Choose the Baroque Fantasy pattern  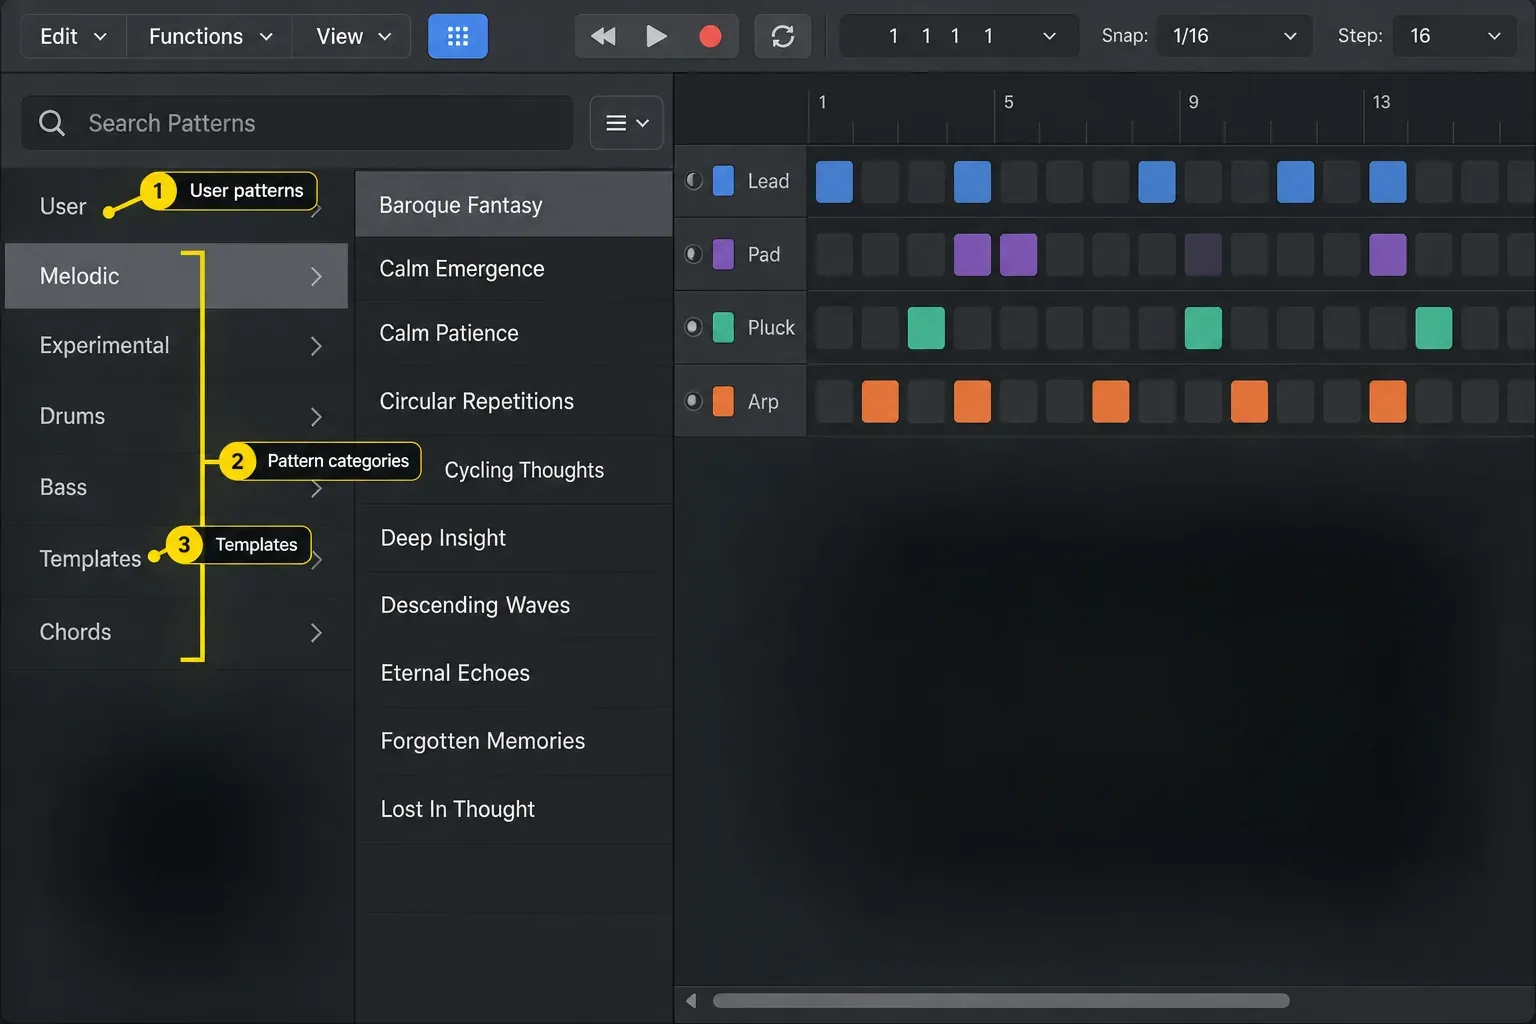[x=514, y=204]
